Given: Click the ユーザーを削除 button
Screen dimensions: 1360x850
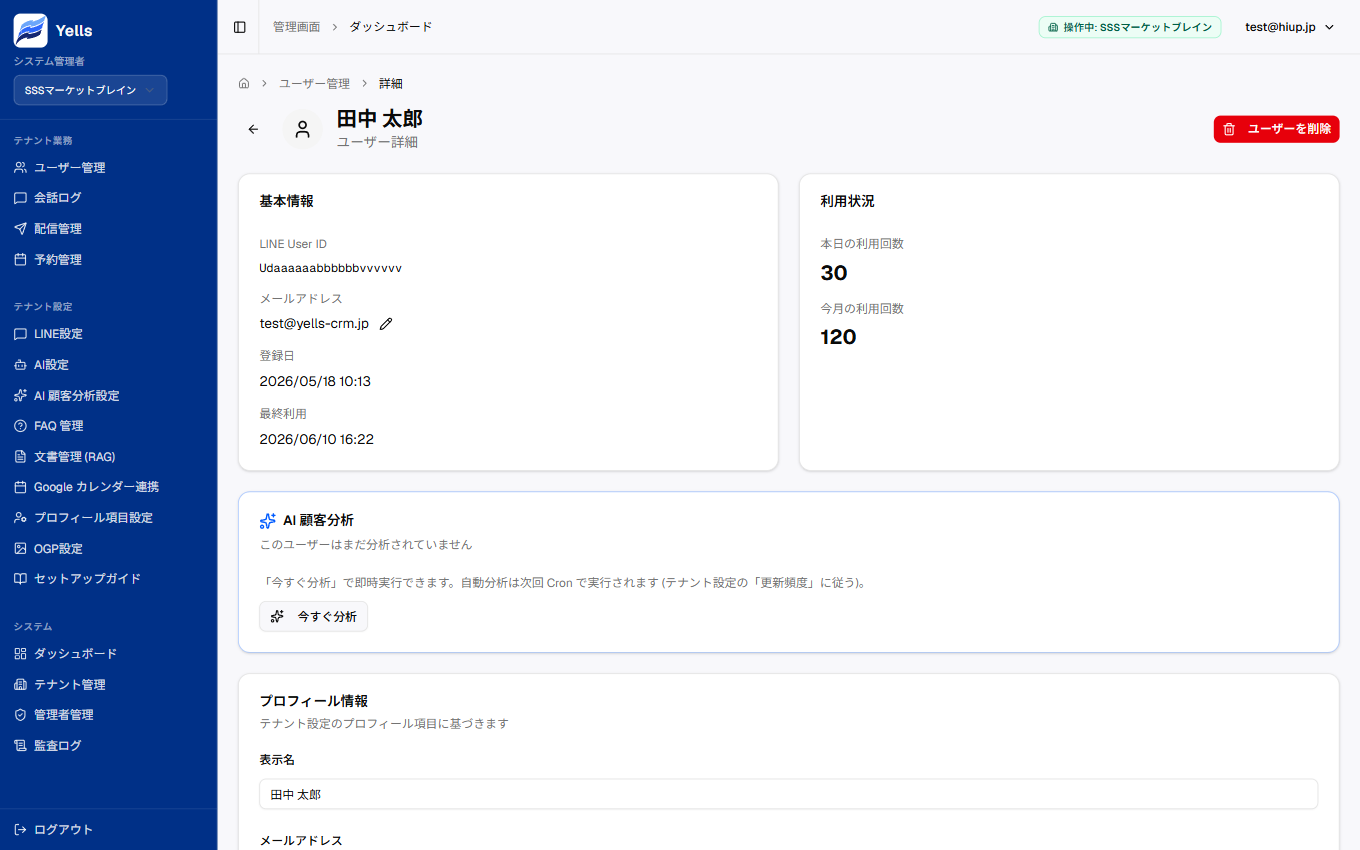Looking at the screenshot, I should (x=1276, y=129).
